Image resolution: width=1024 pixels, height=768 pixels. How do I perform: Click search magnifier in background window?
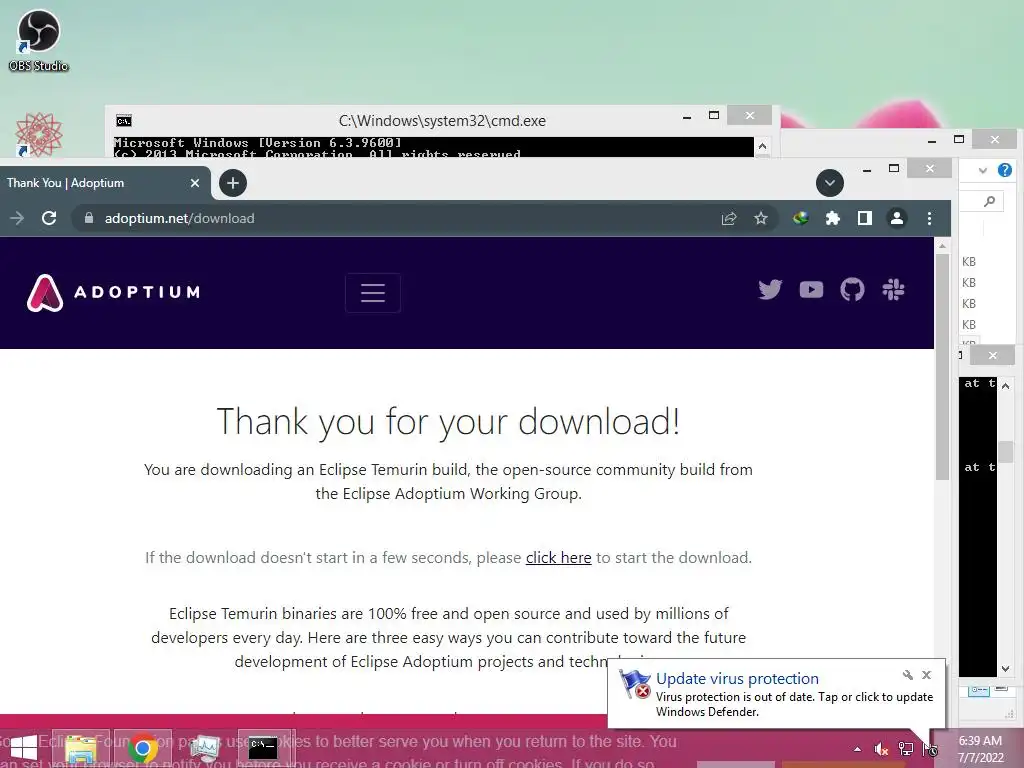click(x=989, y=201)
